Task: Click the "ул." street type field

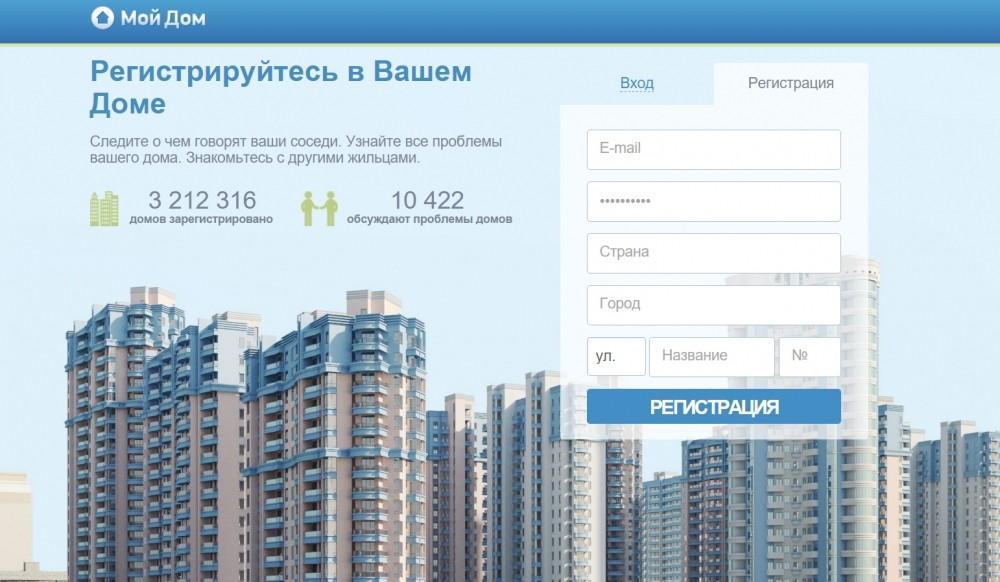Action: [615, 356]
